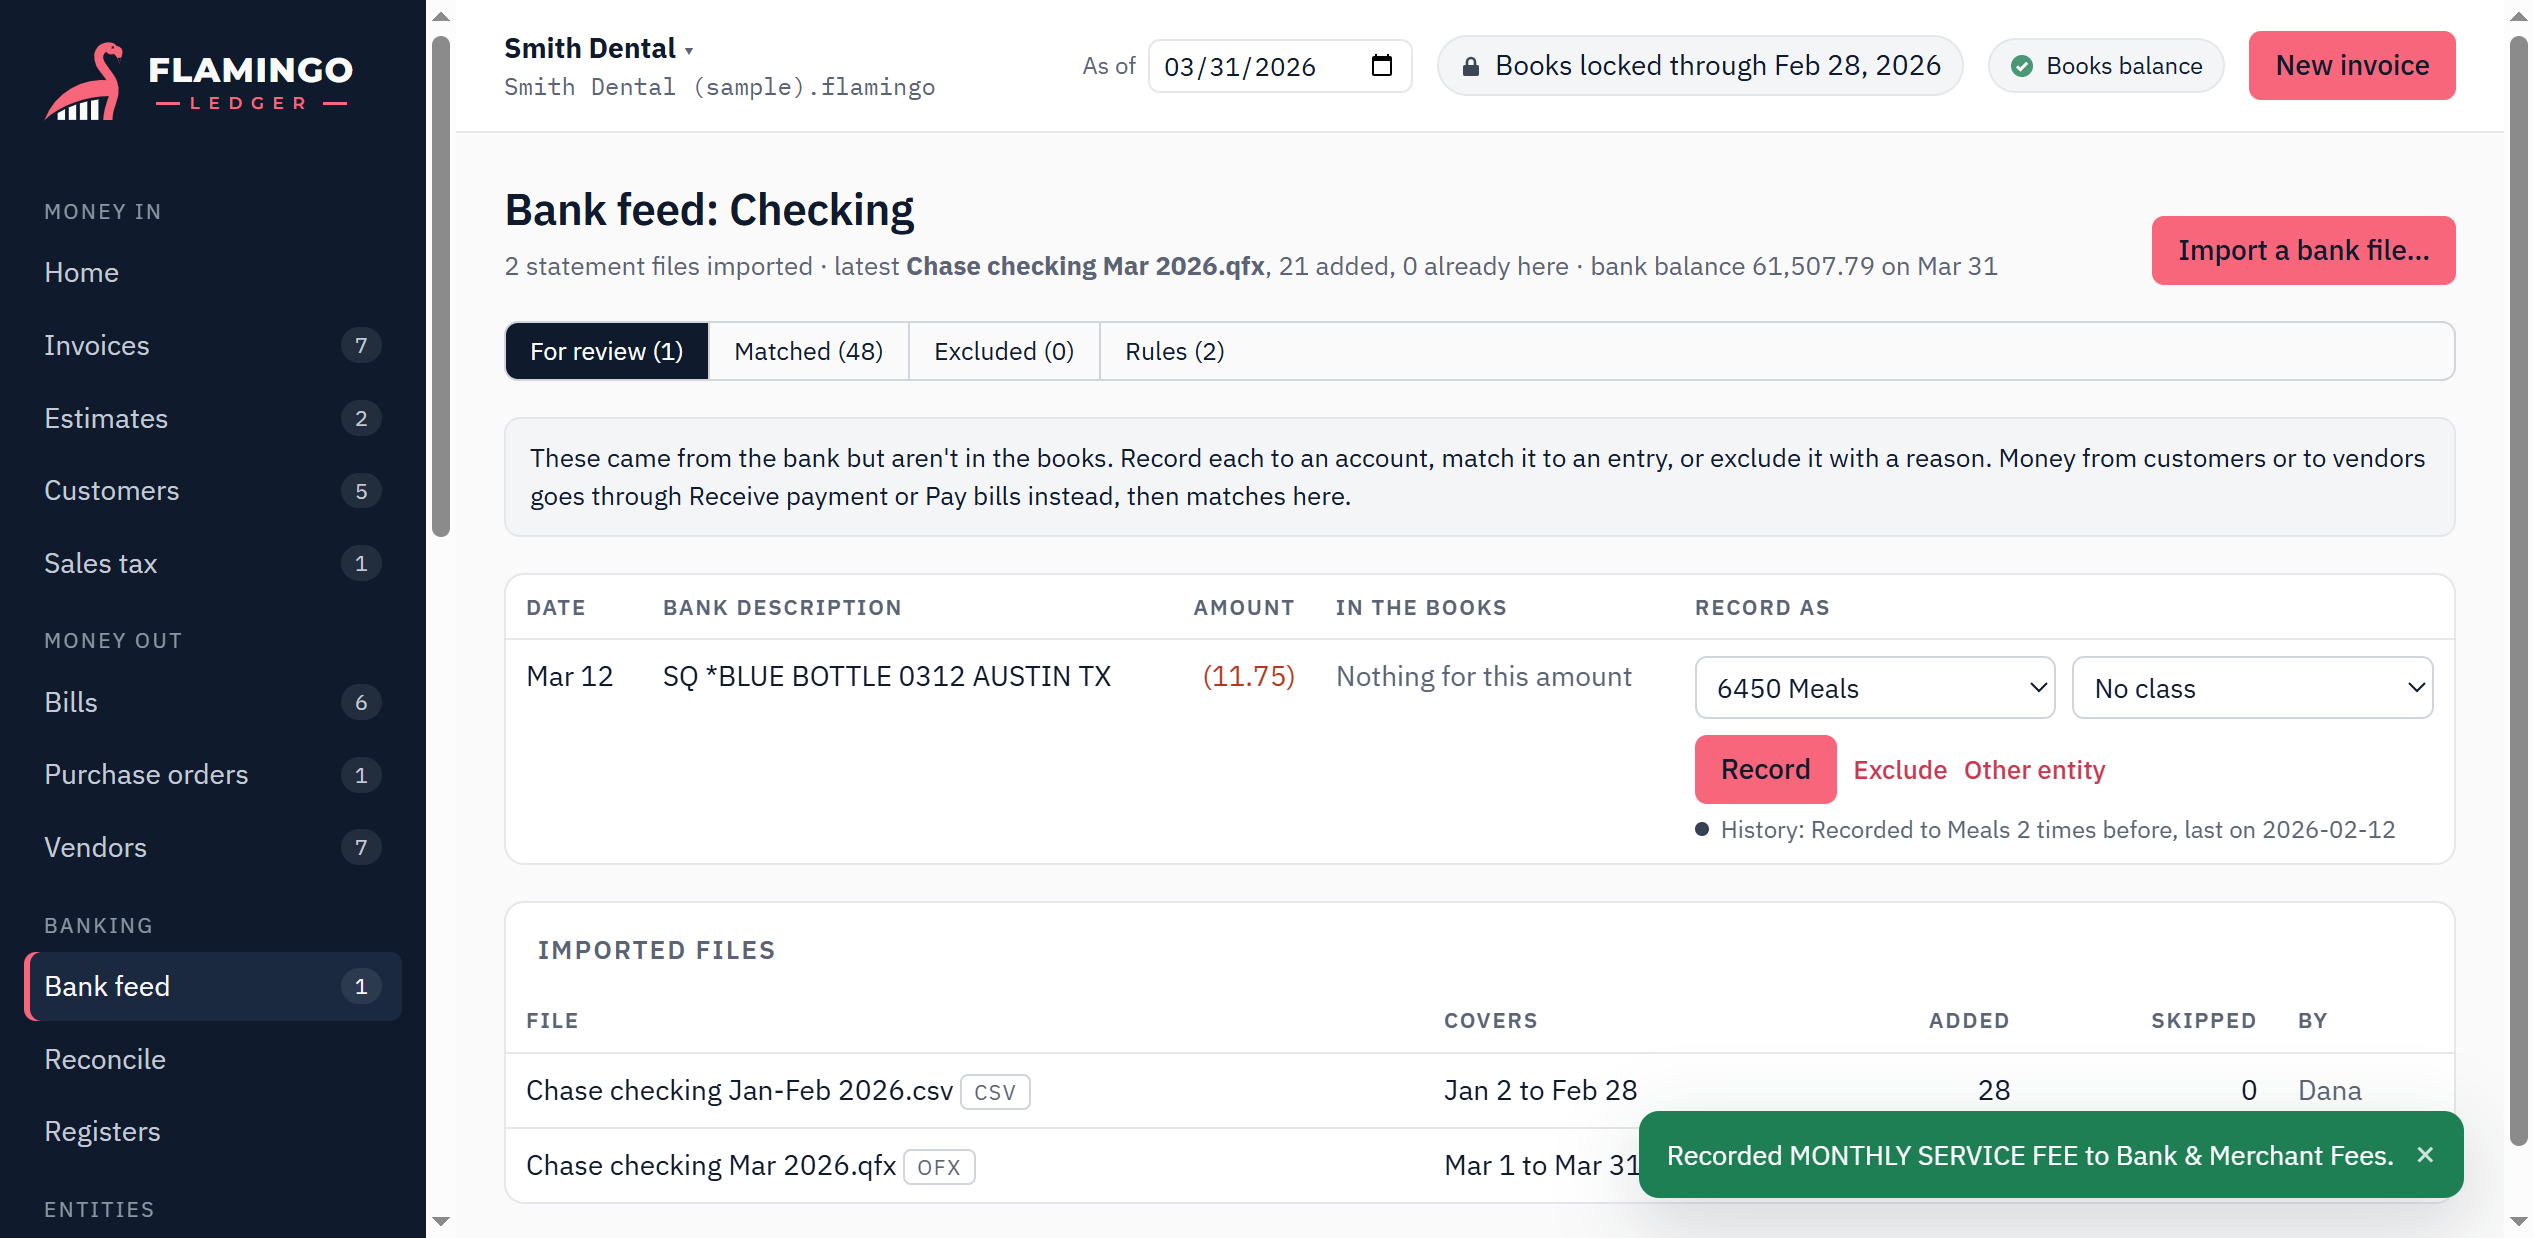This screenshot has height=1238, width=2534.
Task: Click the Dana imported-by cell
Action: (x=2330, y=1091)
